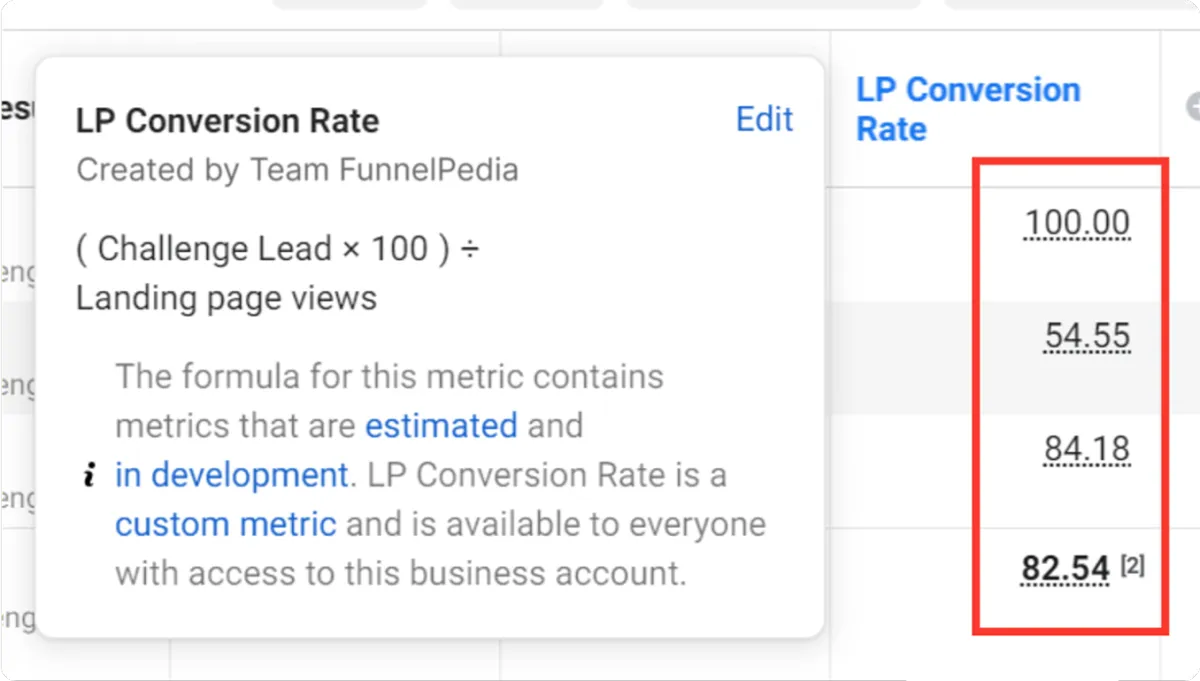Click the tooltip title 'LP Conversion Rate'
Image resolution: width=1200 pixels, height=681 pixels.
(x=227, y=121)
